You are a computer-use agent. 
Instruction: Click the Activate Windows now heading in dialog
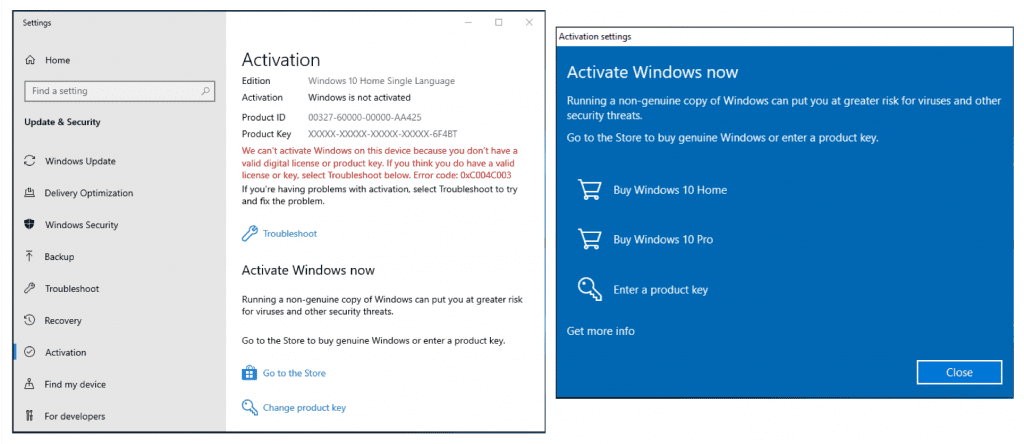(652, 72)
